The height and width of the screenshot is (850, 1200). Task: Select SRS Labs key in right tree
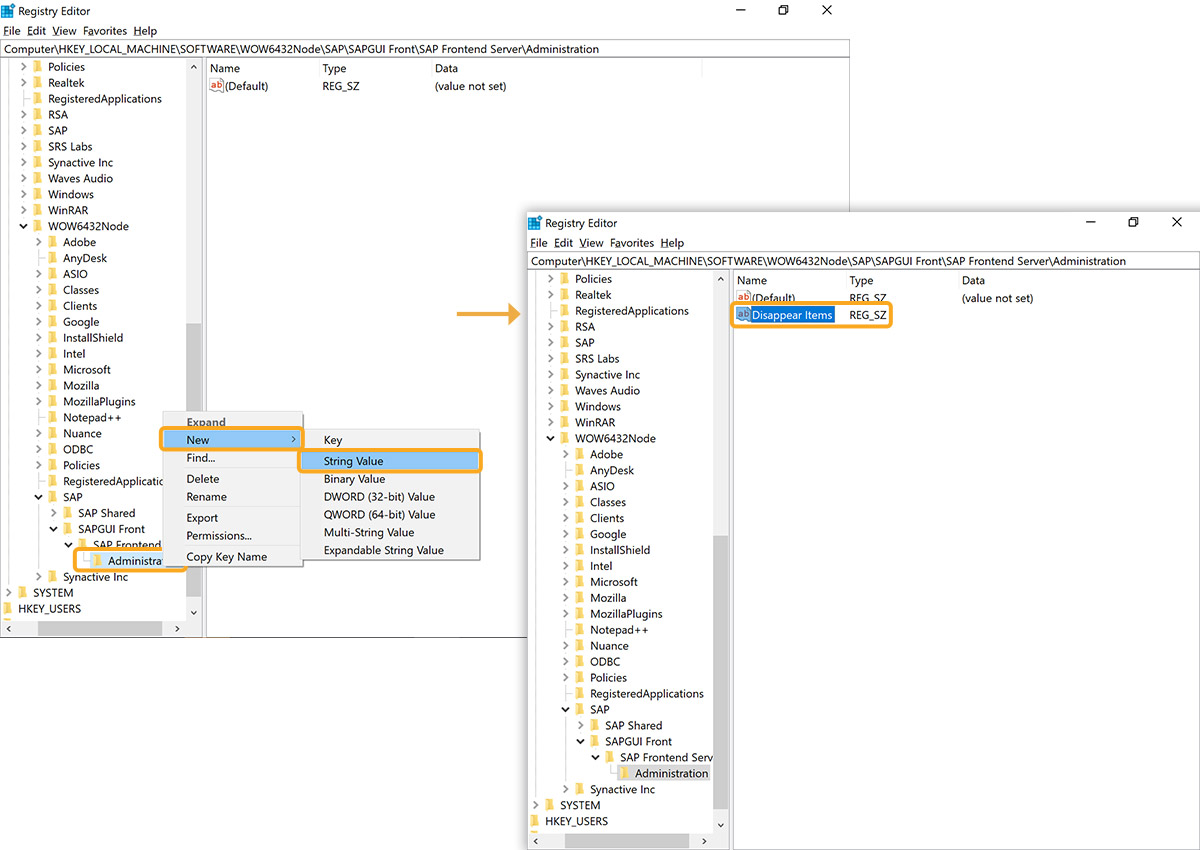tap(597, 359)
